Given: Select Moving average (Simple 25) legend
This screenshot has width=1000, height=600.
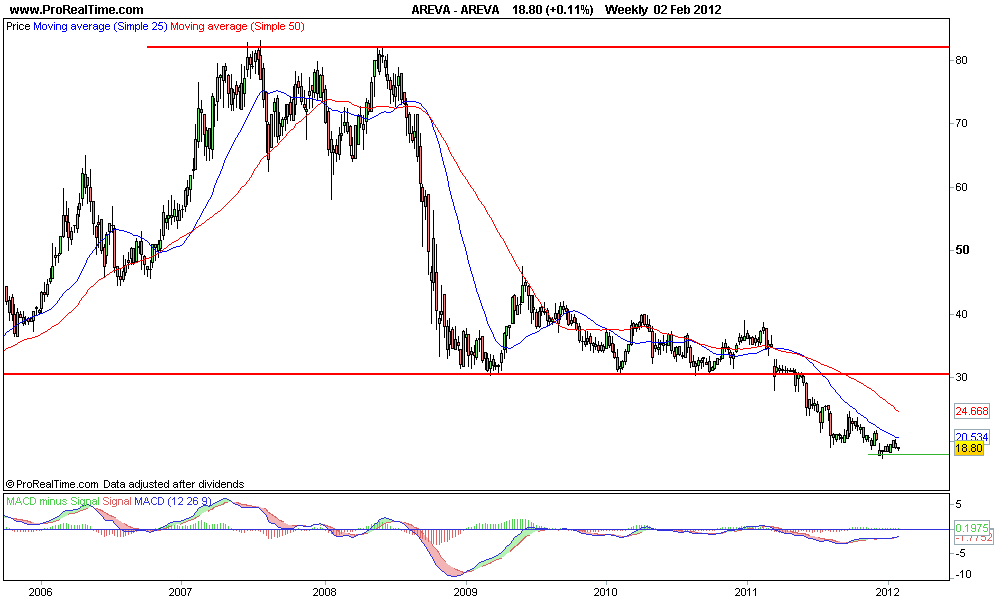Looking at the screenshot, I should click(100, 27).
